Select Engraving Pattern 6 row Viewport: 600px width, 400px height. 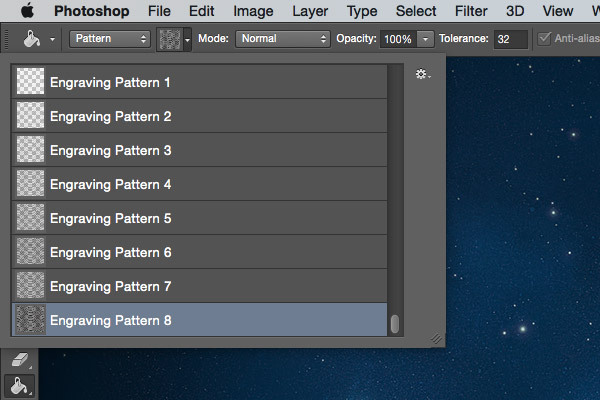[x=199, y=252]
